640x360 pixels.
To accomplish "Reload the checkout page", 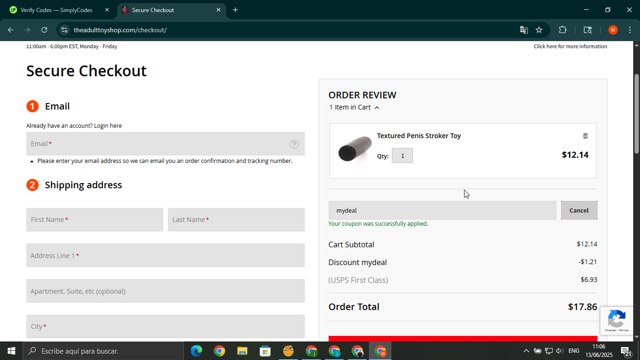I will 44,30.
